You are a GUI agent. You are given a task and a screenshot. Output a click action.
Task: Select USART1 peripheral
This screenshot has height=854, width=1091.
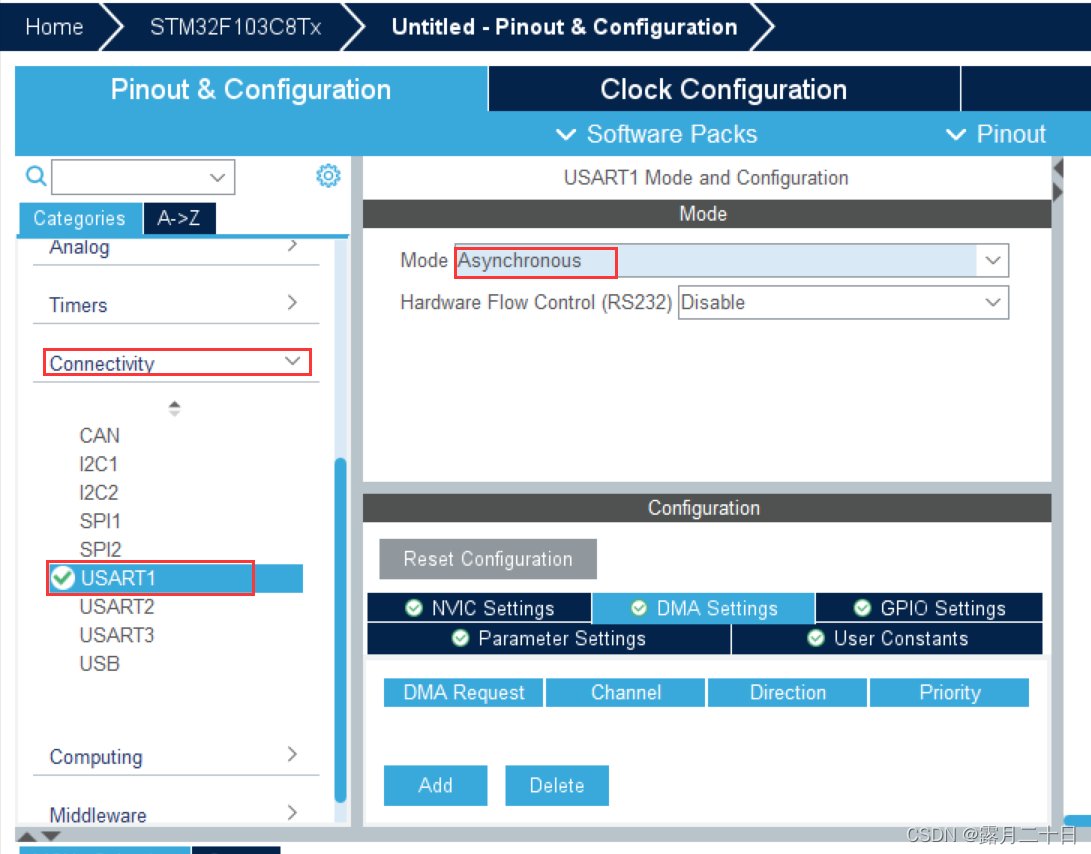(175, 578)
